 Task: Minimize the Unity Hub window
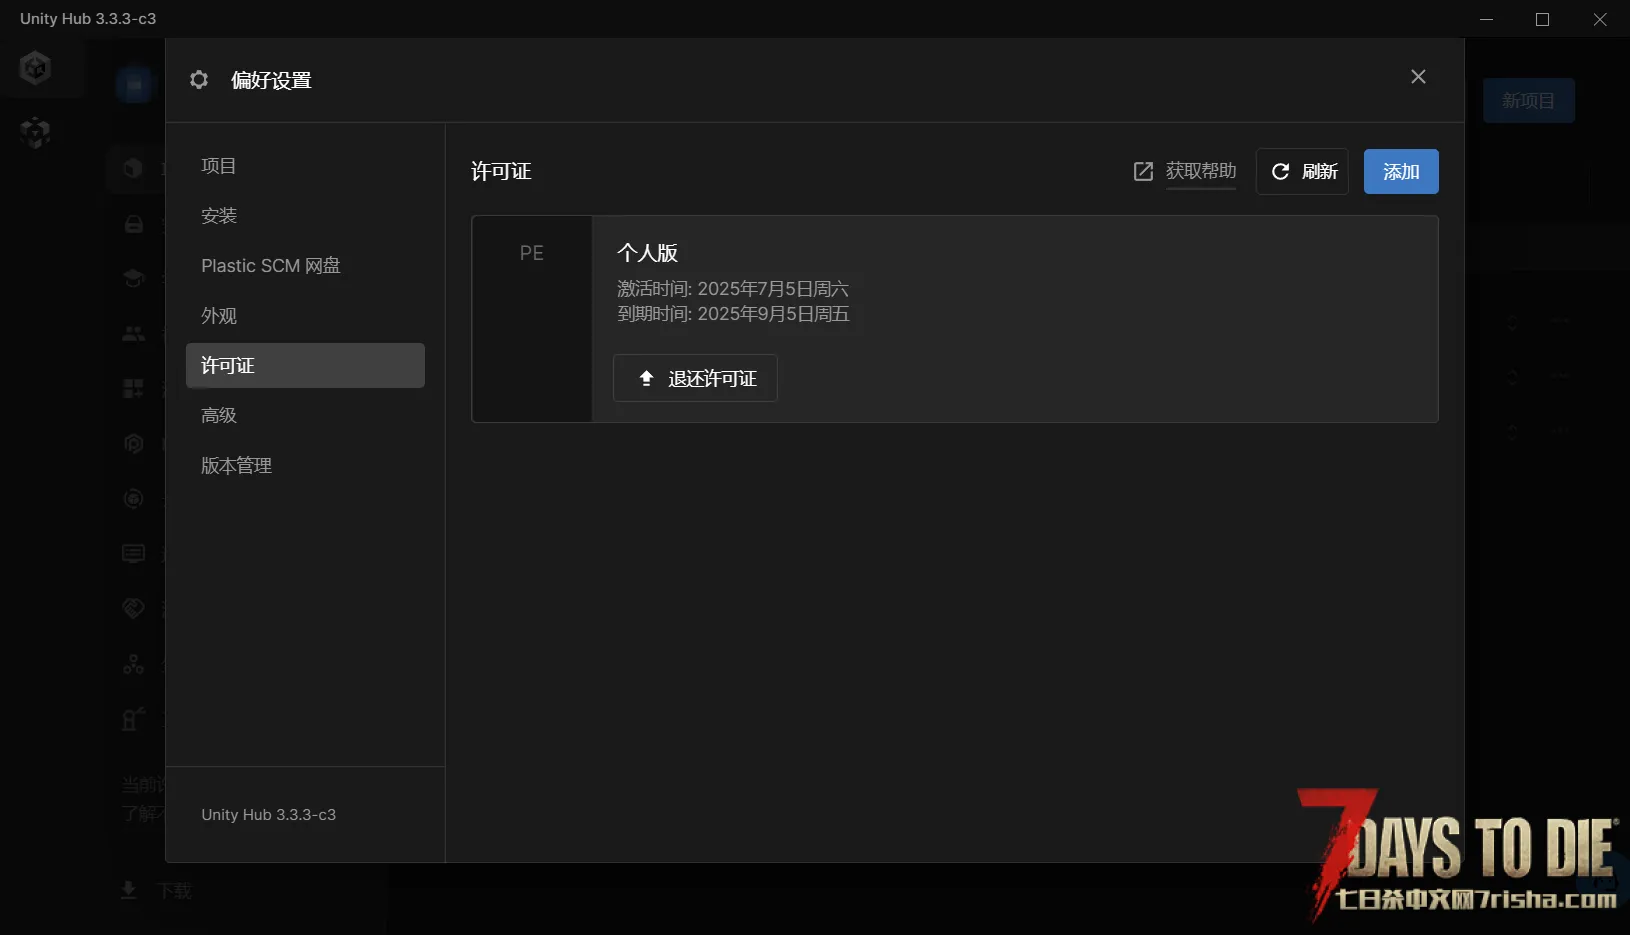[x=1486, y=19]
